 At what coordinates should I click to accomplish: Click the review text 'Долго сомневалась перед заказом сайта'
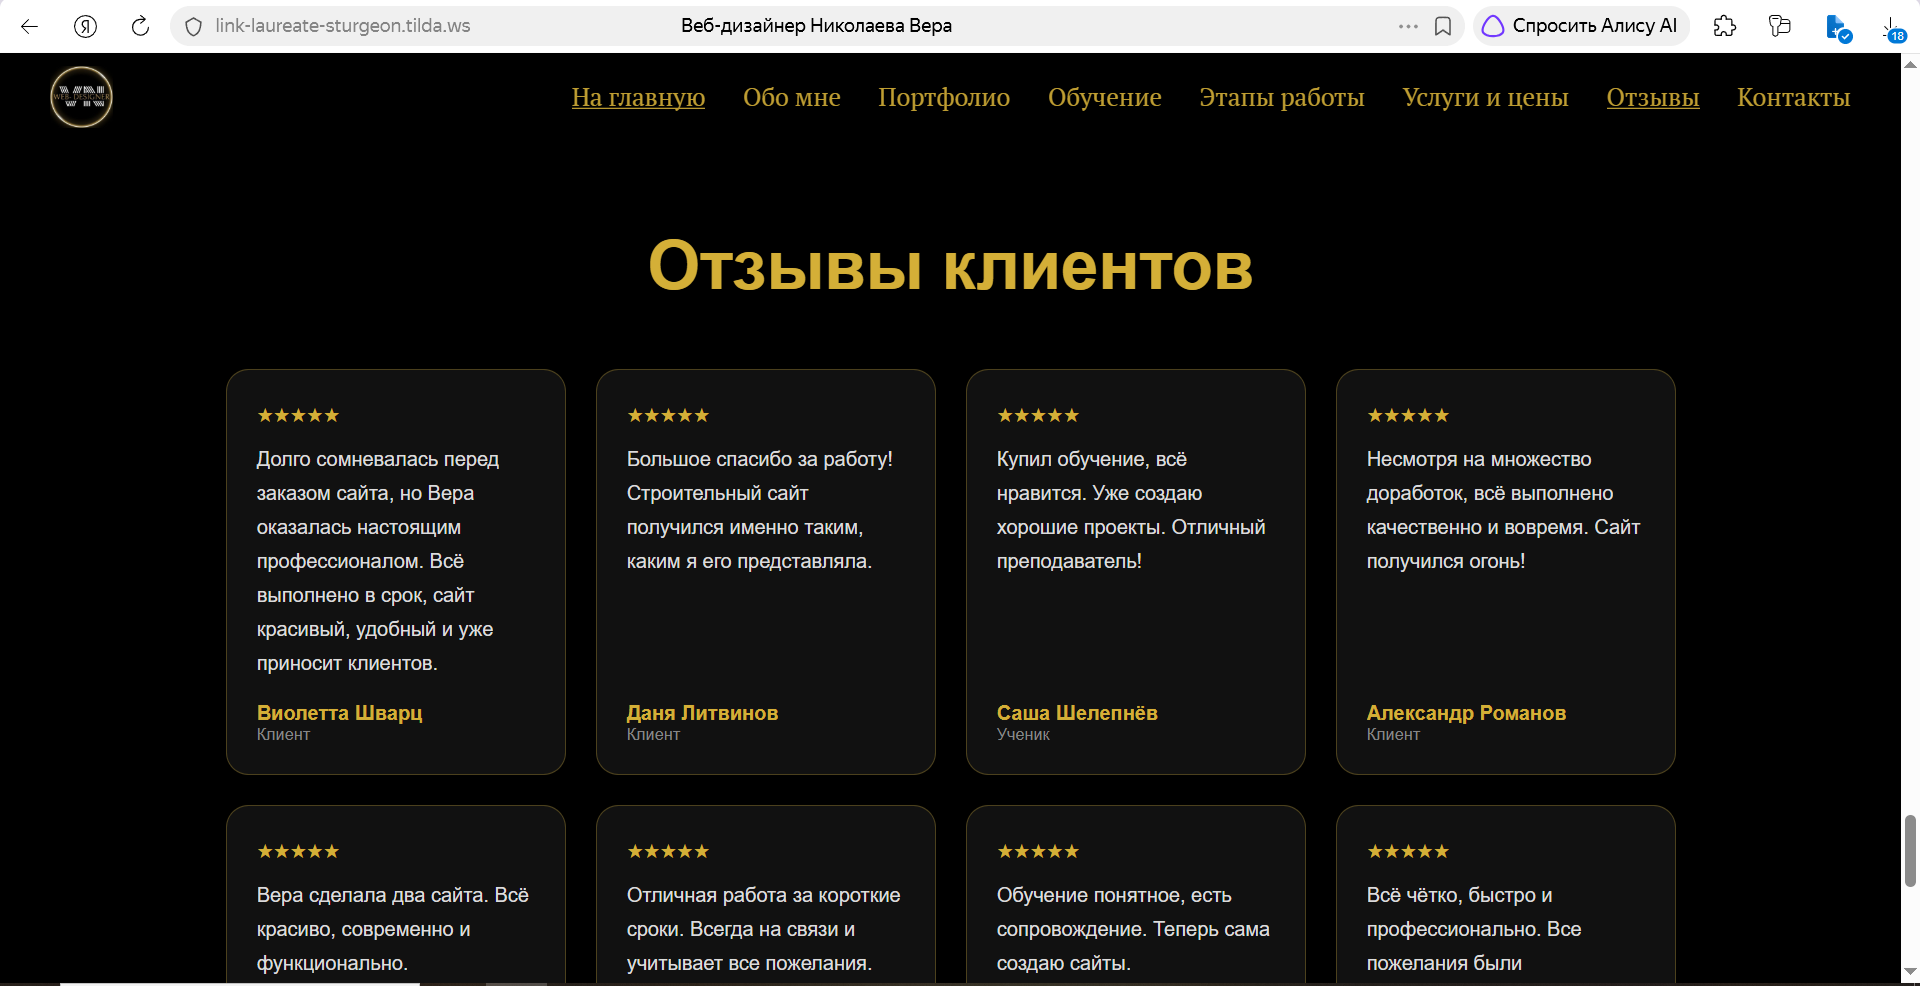(x=378, y=561)
